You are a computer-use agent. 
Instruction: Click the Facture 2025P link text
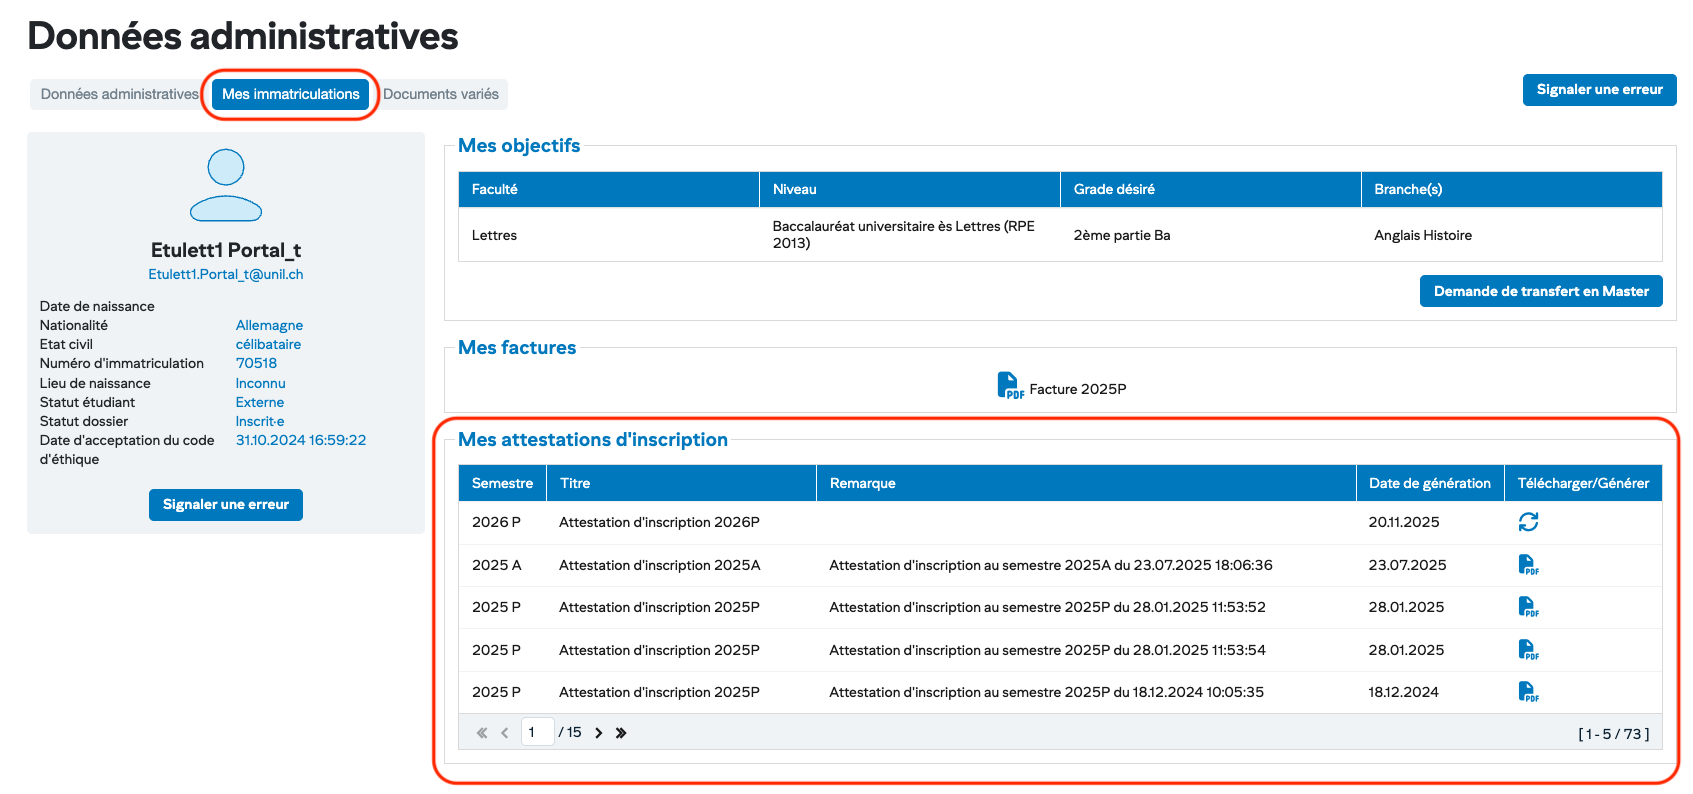tap(1077, 389)
